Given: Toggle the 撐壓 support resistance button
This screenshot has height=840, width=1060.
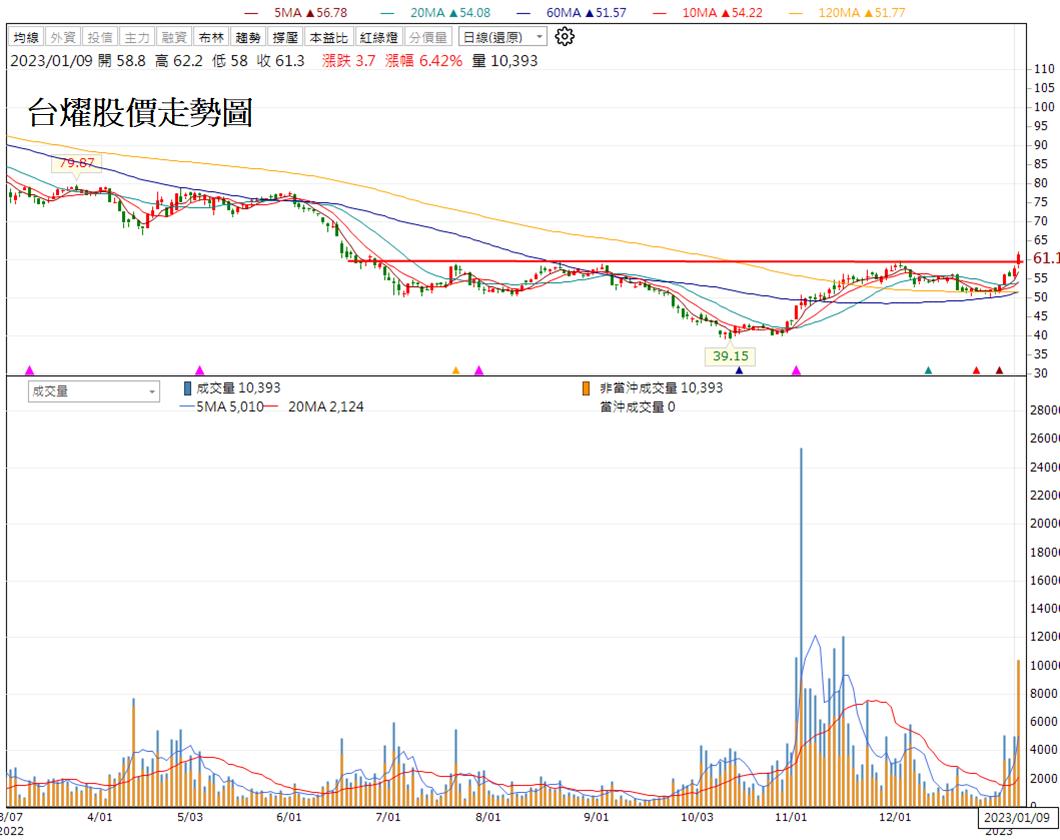Looking at the screenshot, I should coord(285,37).
